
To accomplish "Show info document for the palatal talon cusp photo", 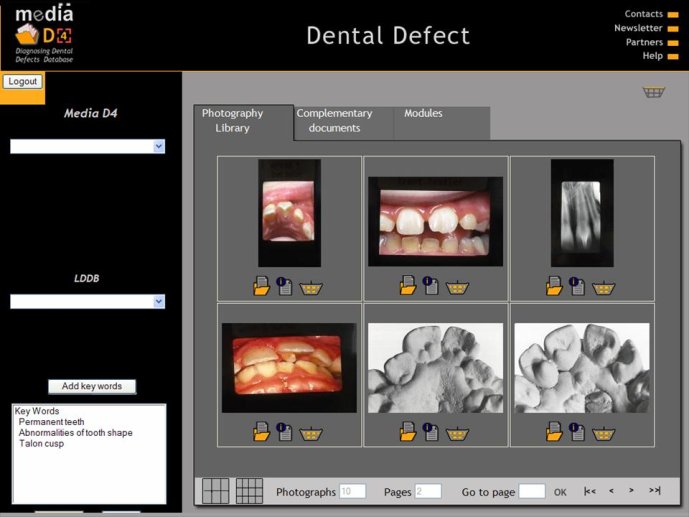I will [x=284, y=286].
